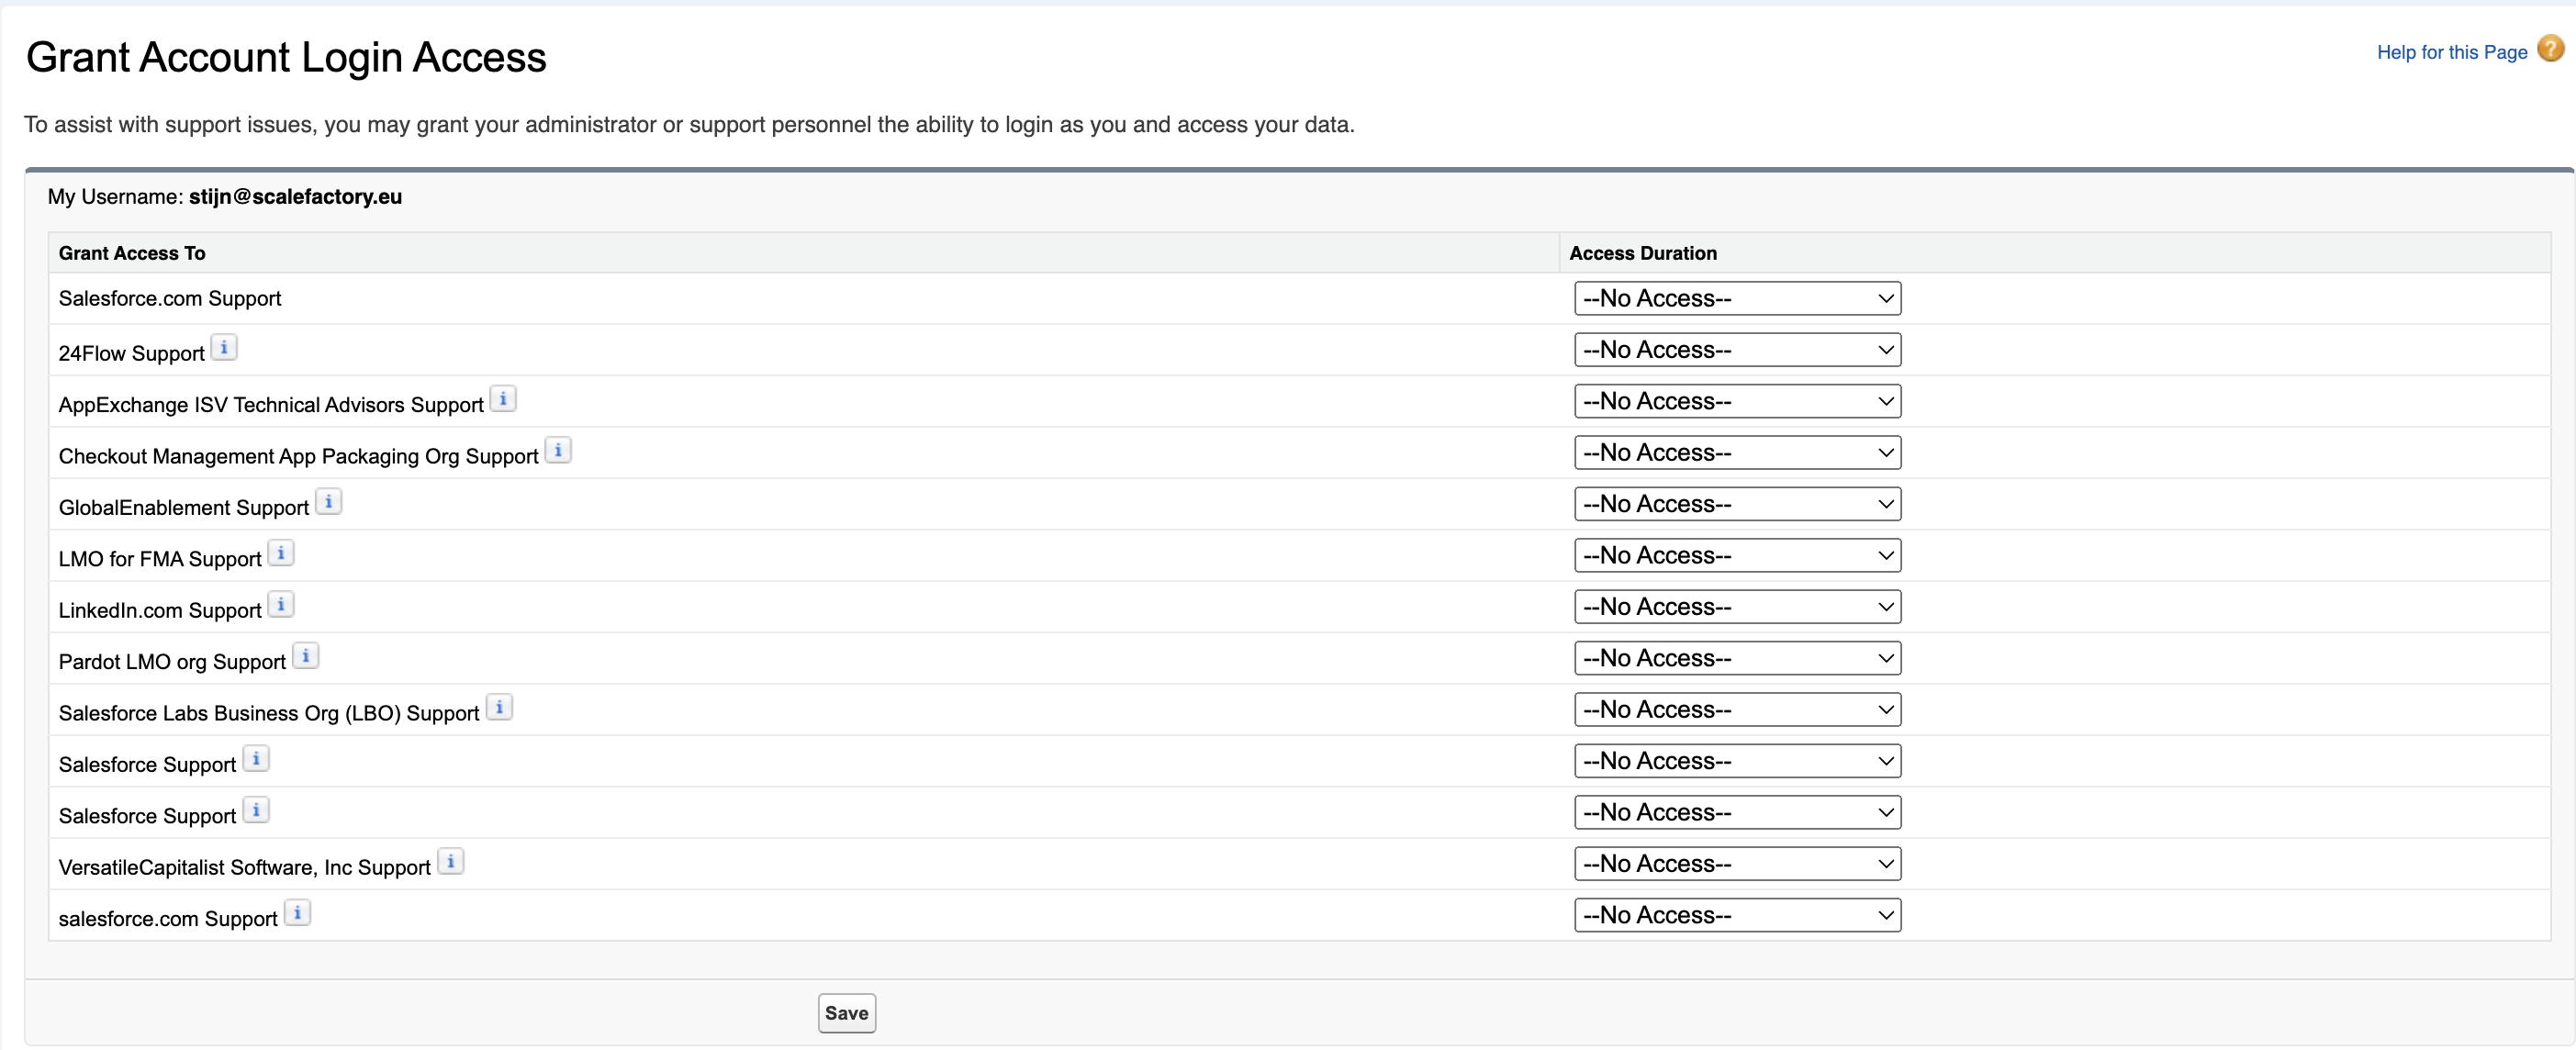This screenshot has height=1050, width=2576.
Task: Open info icon next to GlobalEnablement Support
Action: coord(328,502)
